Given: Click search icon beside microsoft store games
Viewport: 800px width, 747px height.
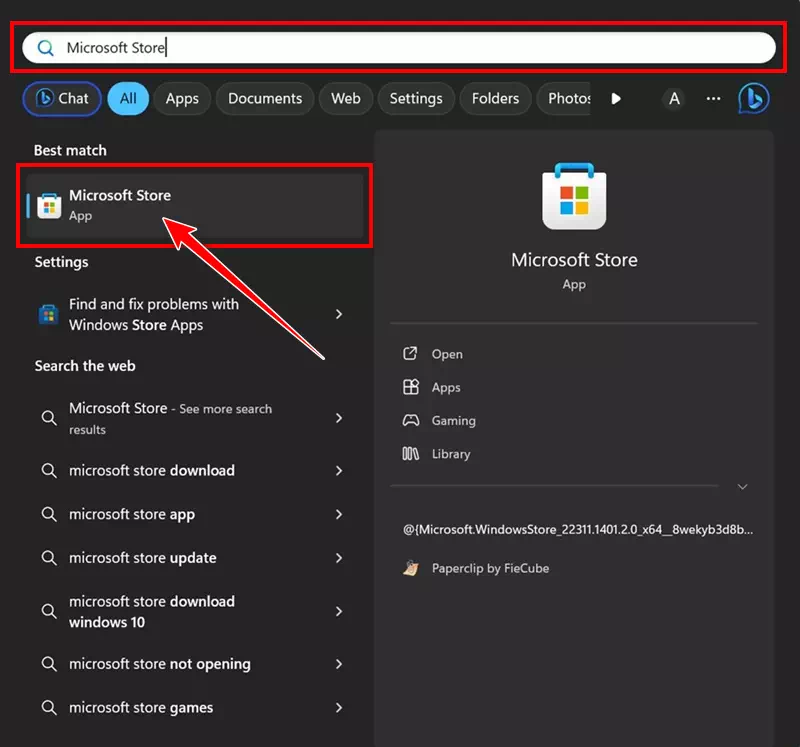Looking at the screenshot, I should [x=49, y=708].
